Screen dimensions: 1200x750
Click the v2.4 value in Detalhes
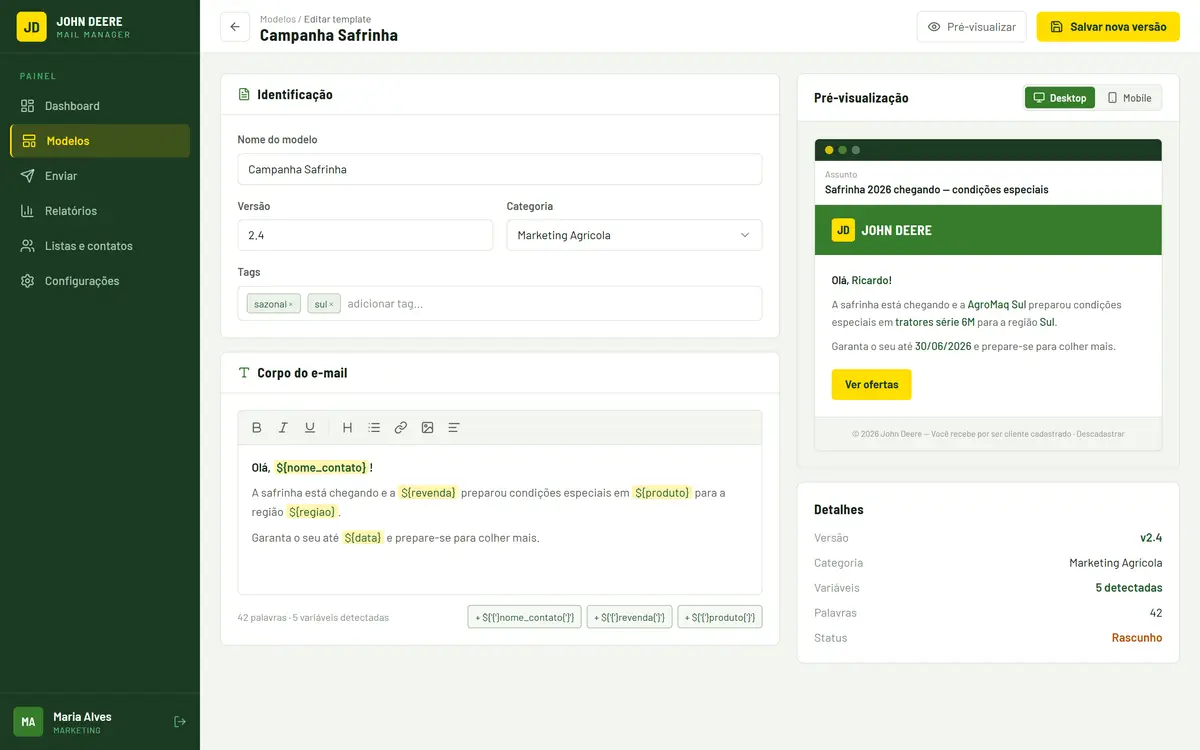click(1151, 538)
